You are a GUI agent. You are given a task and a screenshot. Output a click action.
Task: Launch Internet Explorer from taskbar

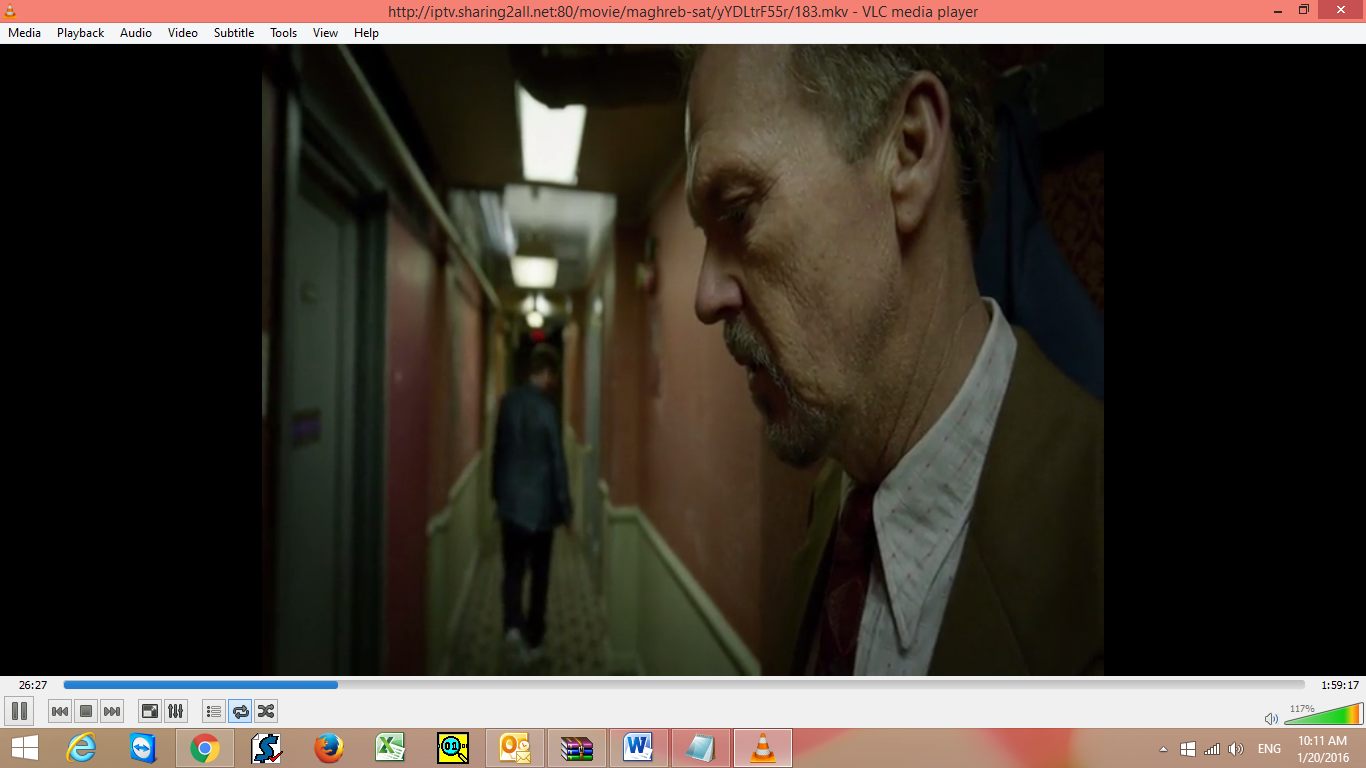tap(81, 748)
